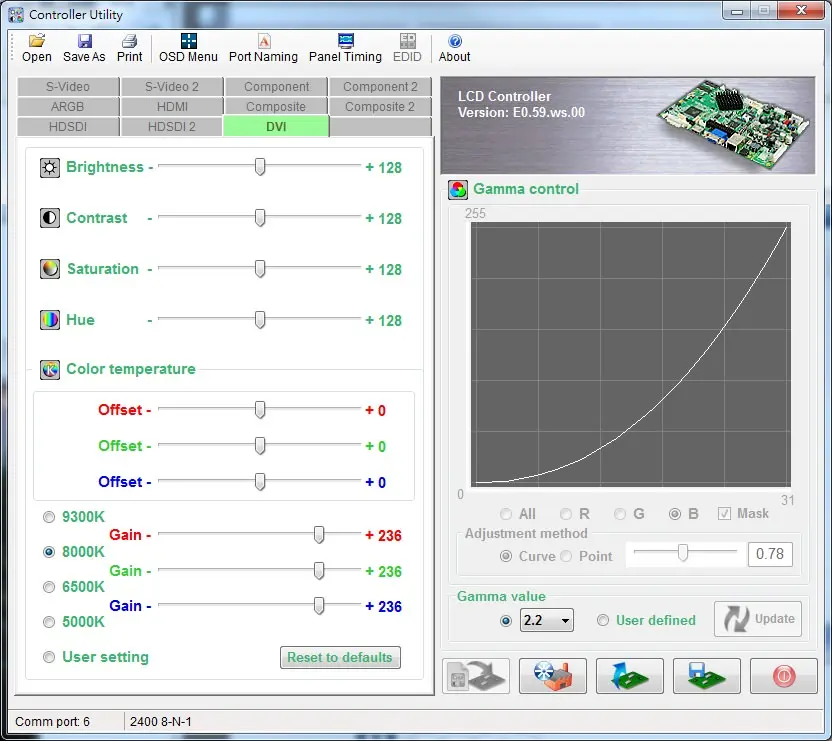Switch to the ARGB tab
832x741 pixels.
tap(68, 107)
